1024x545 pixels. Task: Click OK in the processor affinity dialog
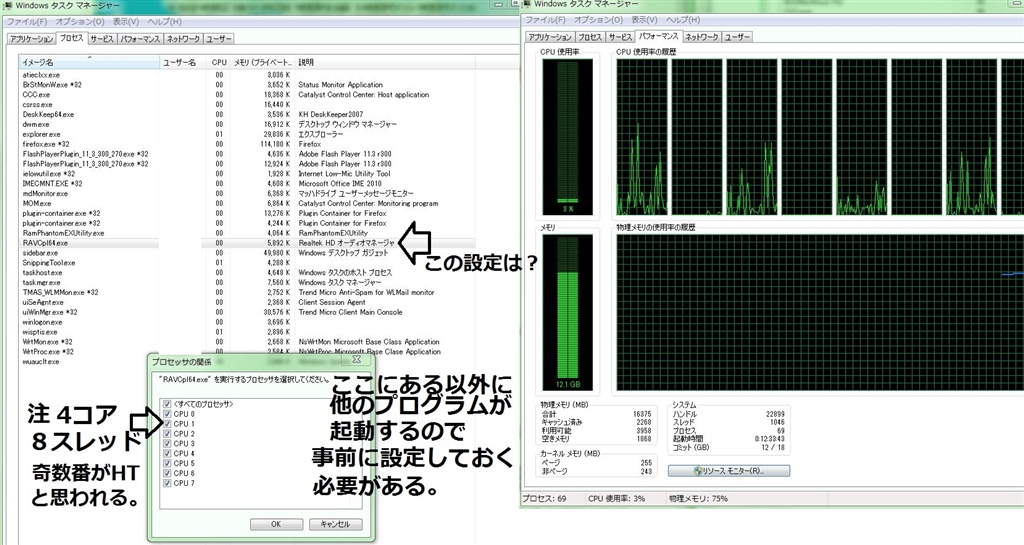pyautogui.click(x=276, y=524)
